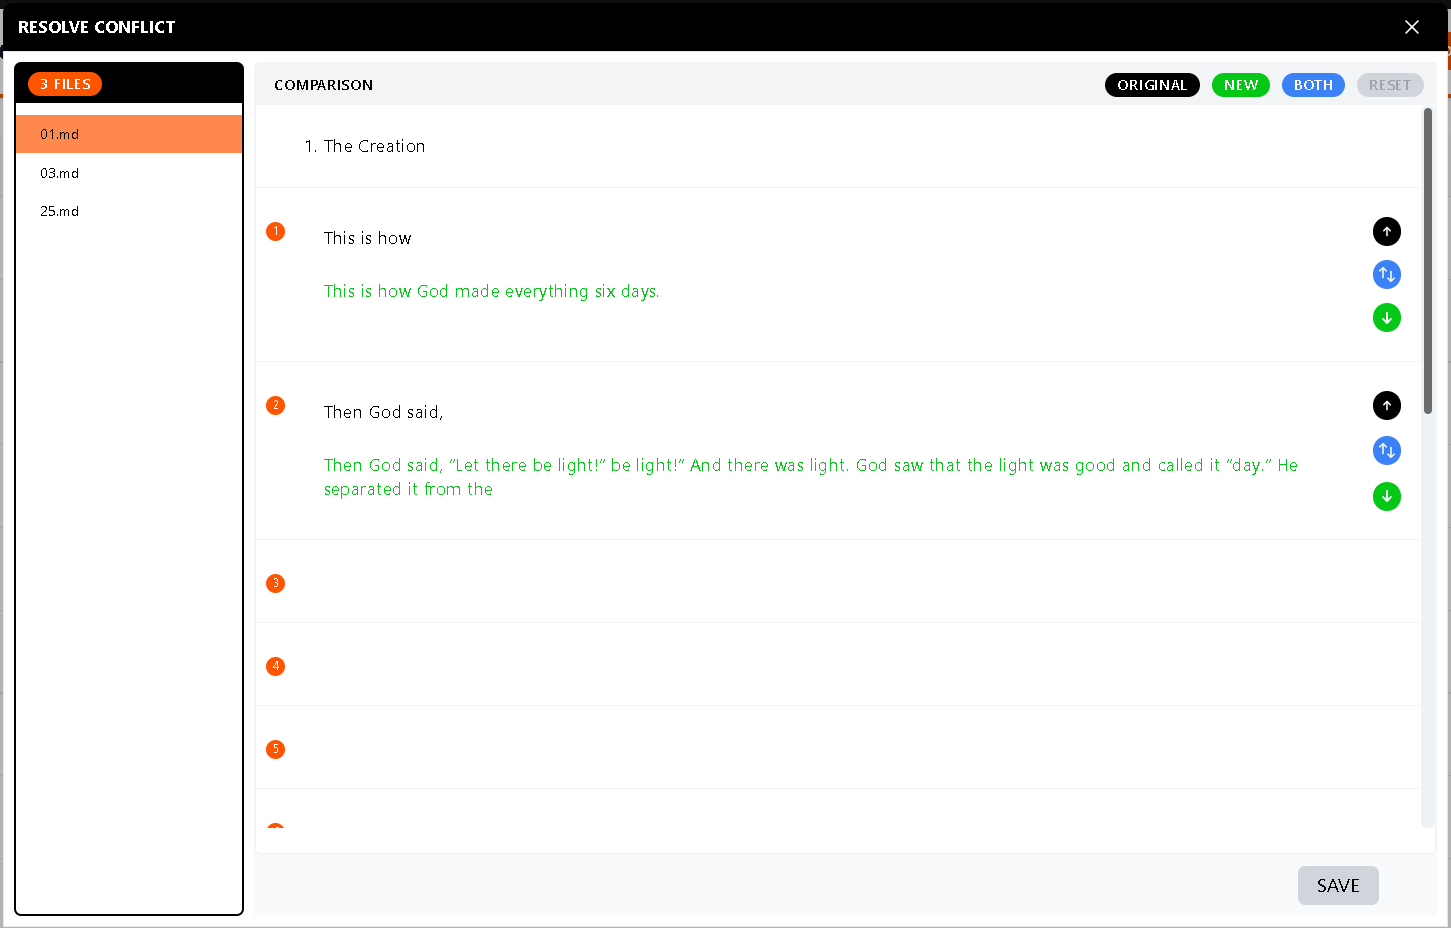Click green down arrow for conflict 1
Viewport: 1451px width, 928px height.
click(1386, 318)
